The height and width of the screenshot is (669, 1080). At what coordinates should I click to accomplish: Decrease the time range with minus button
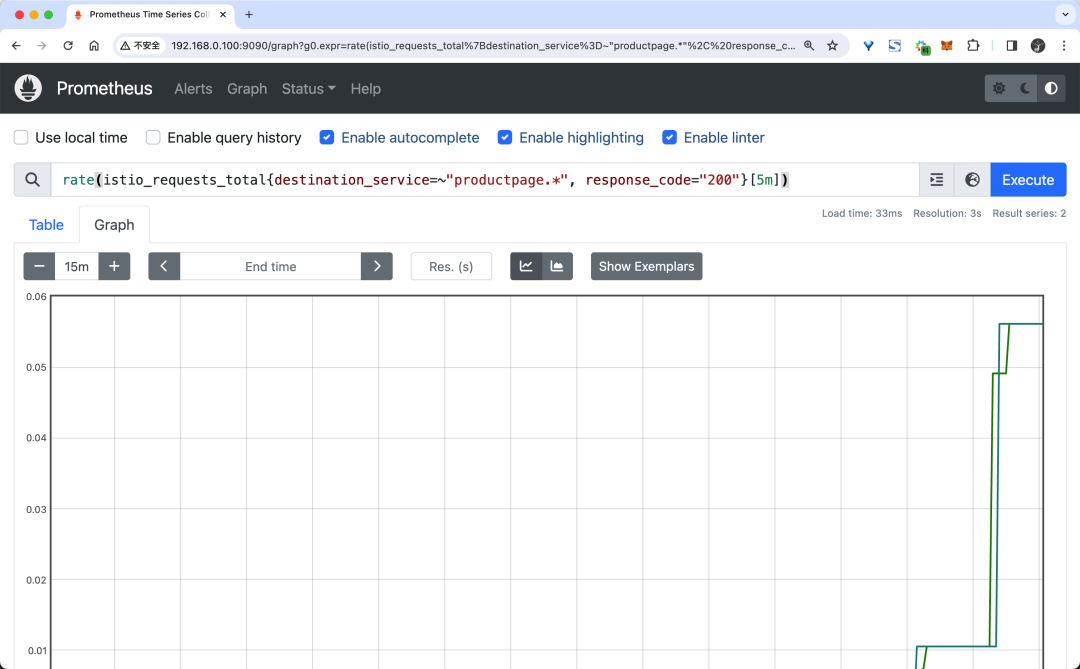pos(39,266)
